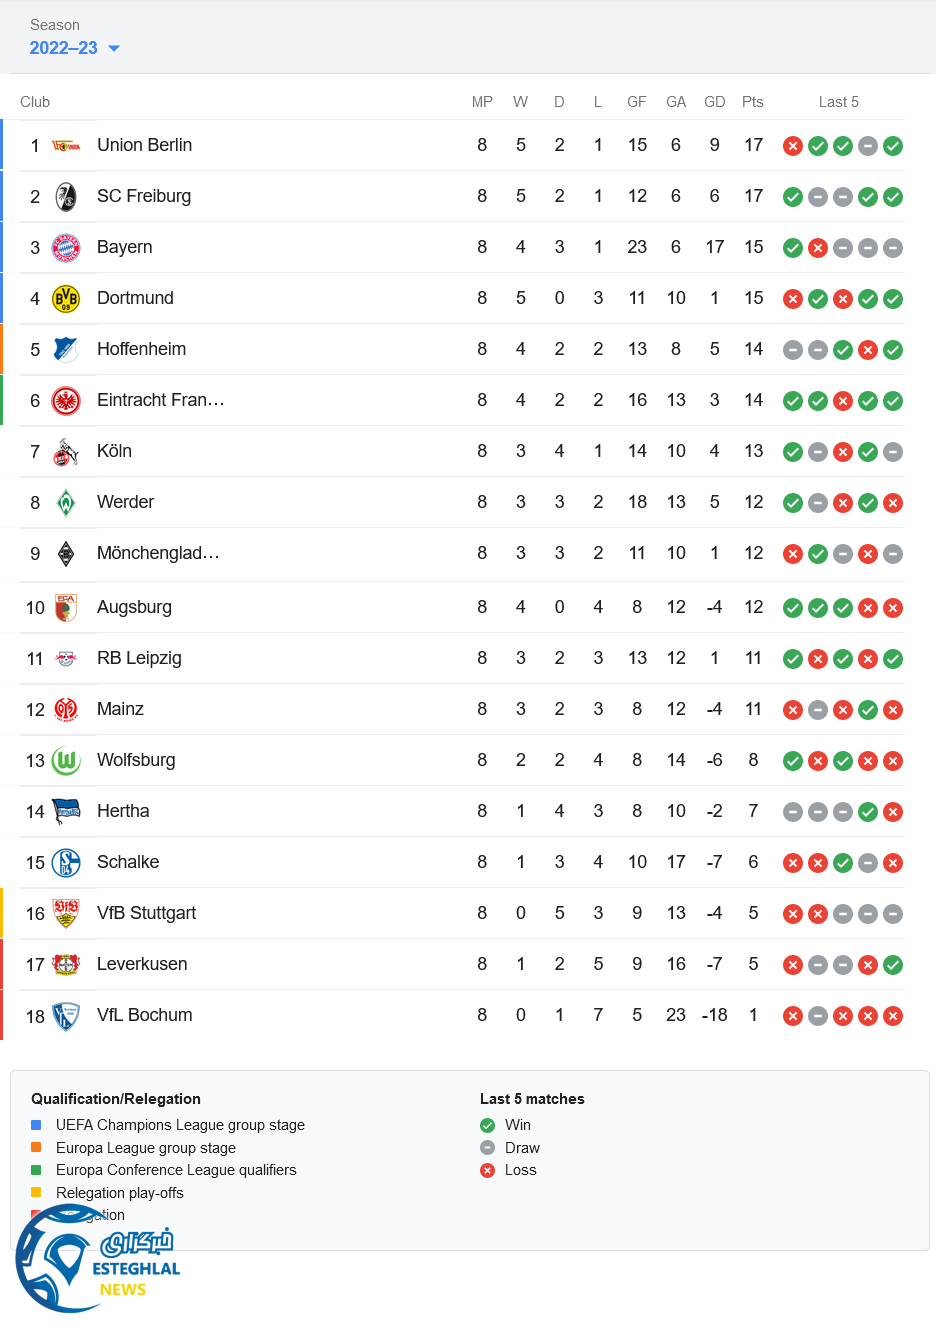Click the Wolfsburg club crest

point(66,761)
